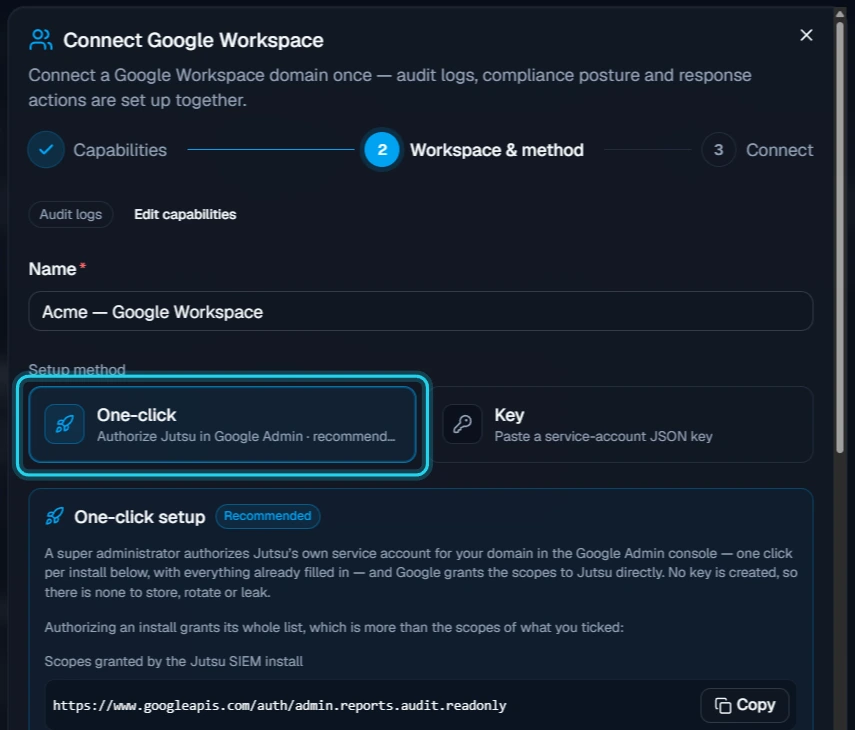
Task: Click the paragraph starting "A super administrator authorizes"
Action: click(421, 573)
